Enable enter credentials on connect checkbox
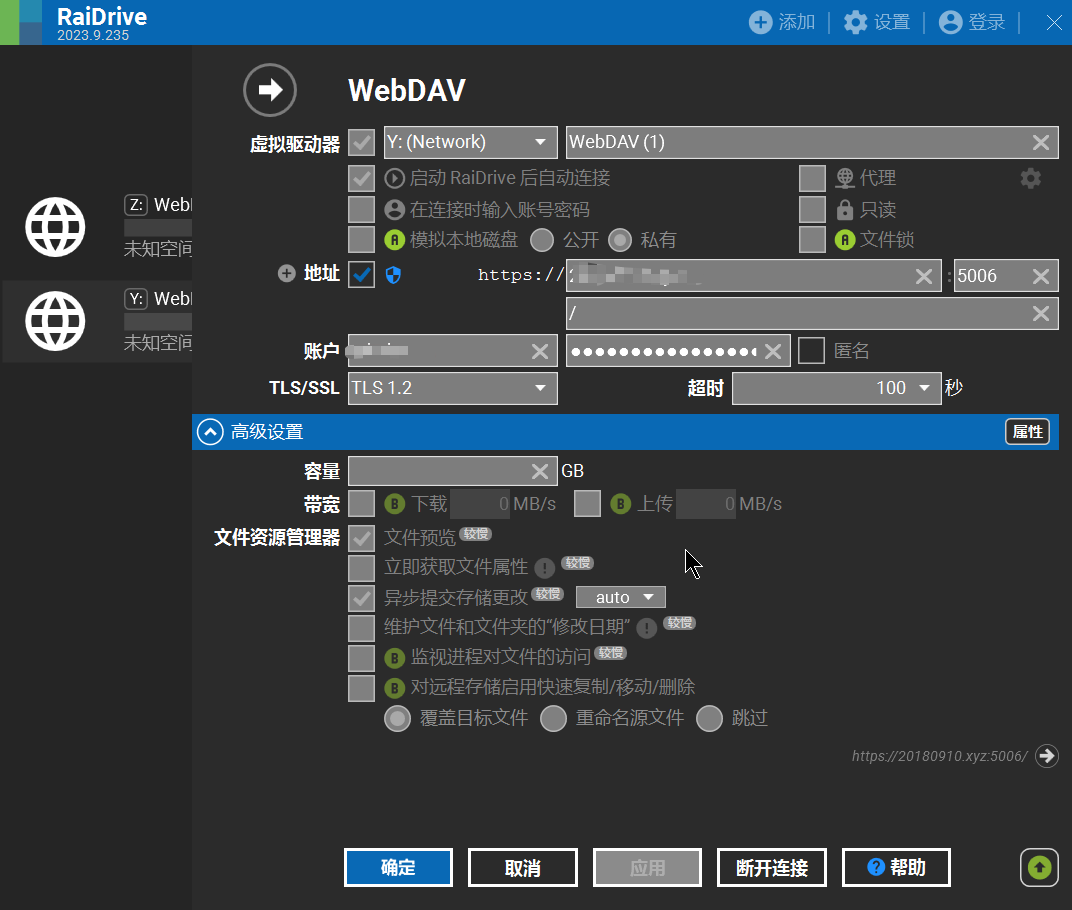 tap(361, 209)
